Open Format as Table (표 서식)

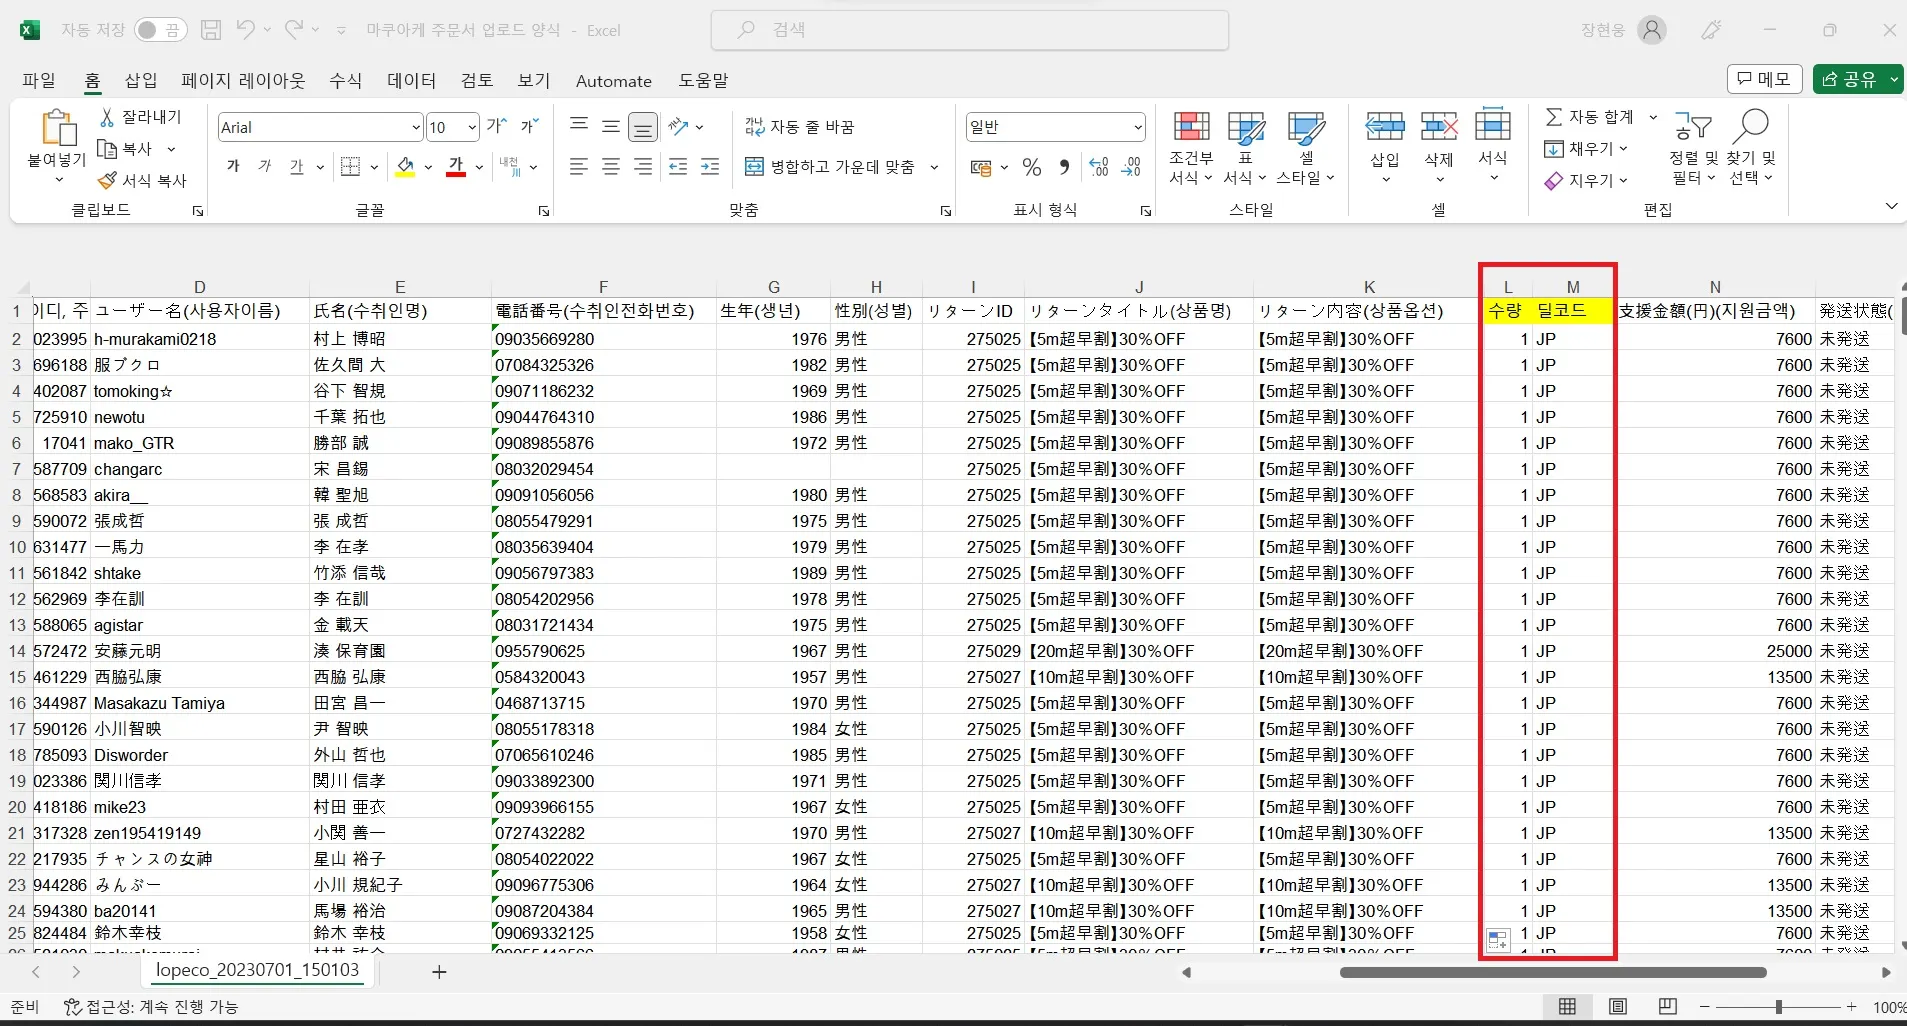pyautogui.click(x=1246, y=148)
